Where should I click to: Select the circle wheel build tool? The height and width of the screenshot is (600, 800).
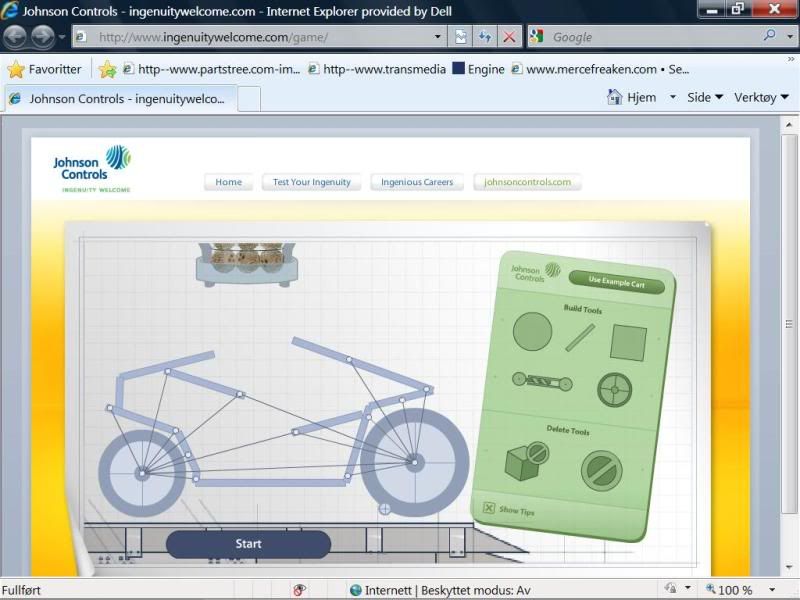coord(532,332)
